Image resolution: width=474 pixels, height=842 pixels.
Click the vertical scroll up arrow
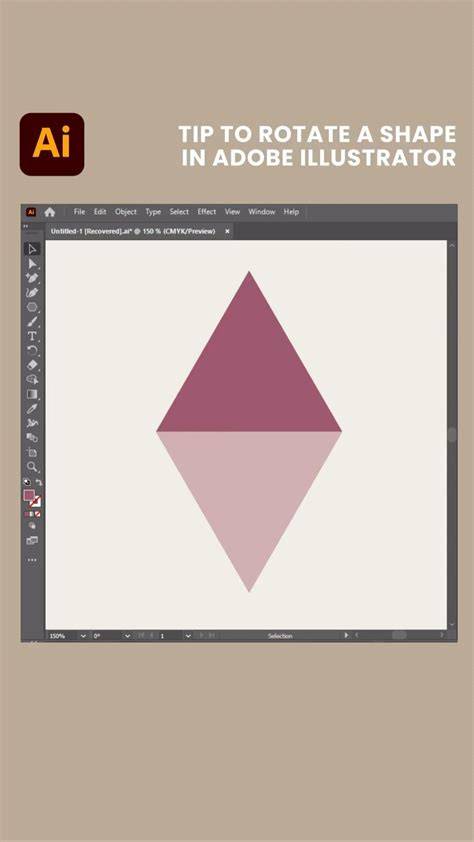(x=452, y=245)
